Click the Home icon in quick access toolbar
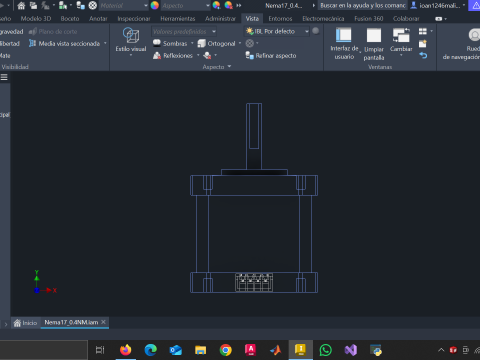480x360 pixels. coord(21,5)
